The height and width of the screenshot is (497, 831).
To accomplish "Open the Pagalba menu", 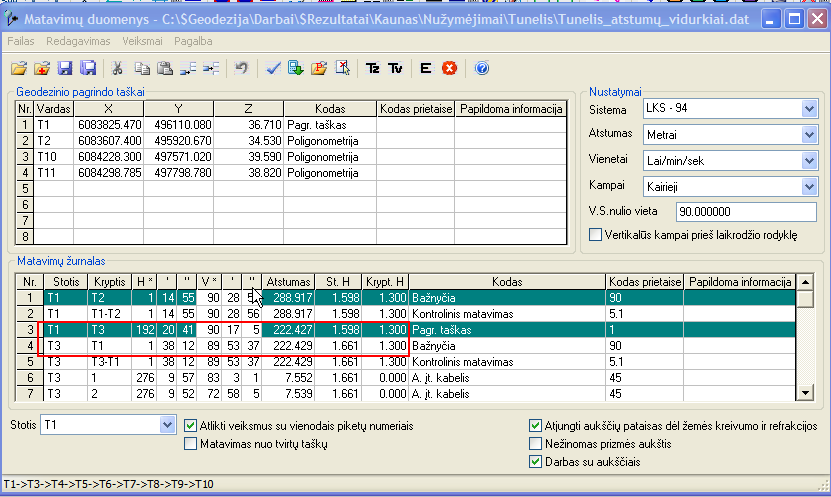I will pyautogui.click(x=193, y=41).
